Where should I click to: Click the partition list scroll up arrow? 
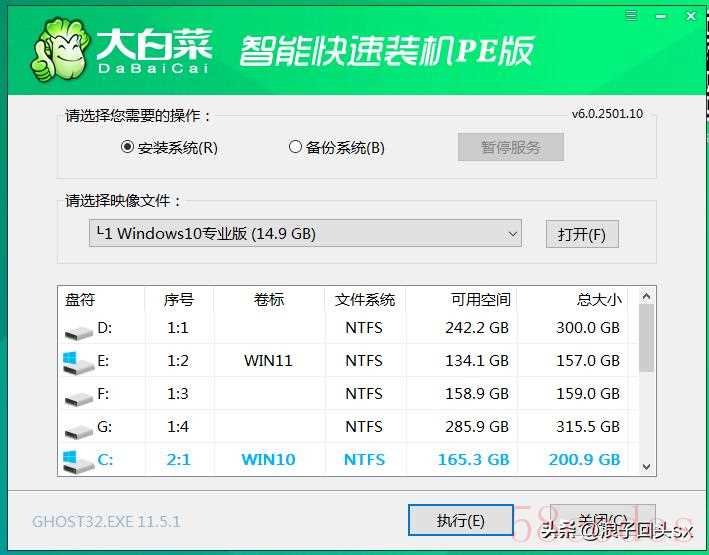tap(646, 296)
